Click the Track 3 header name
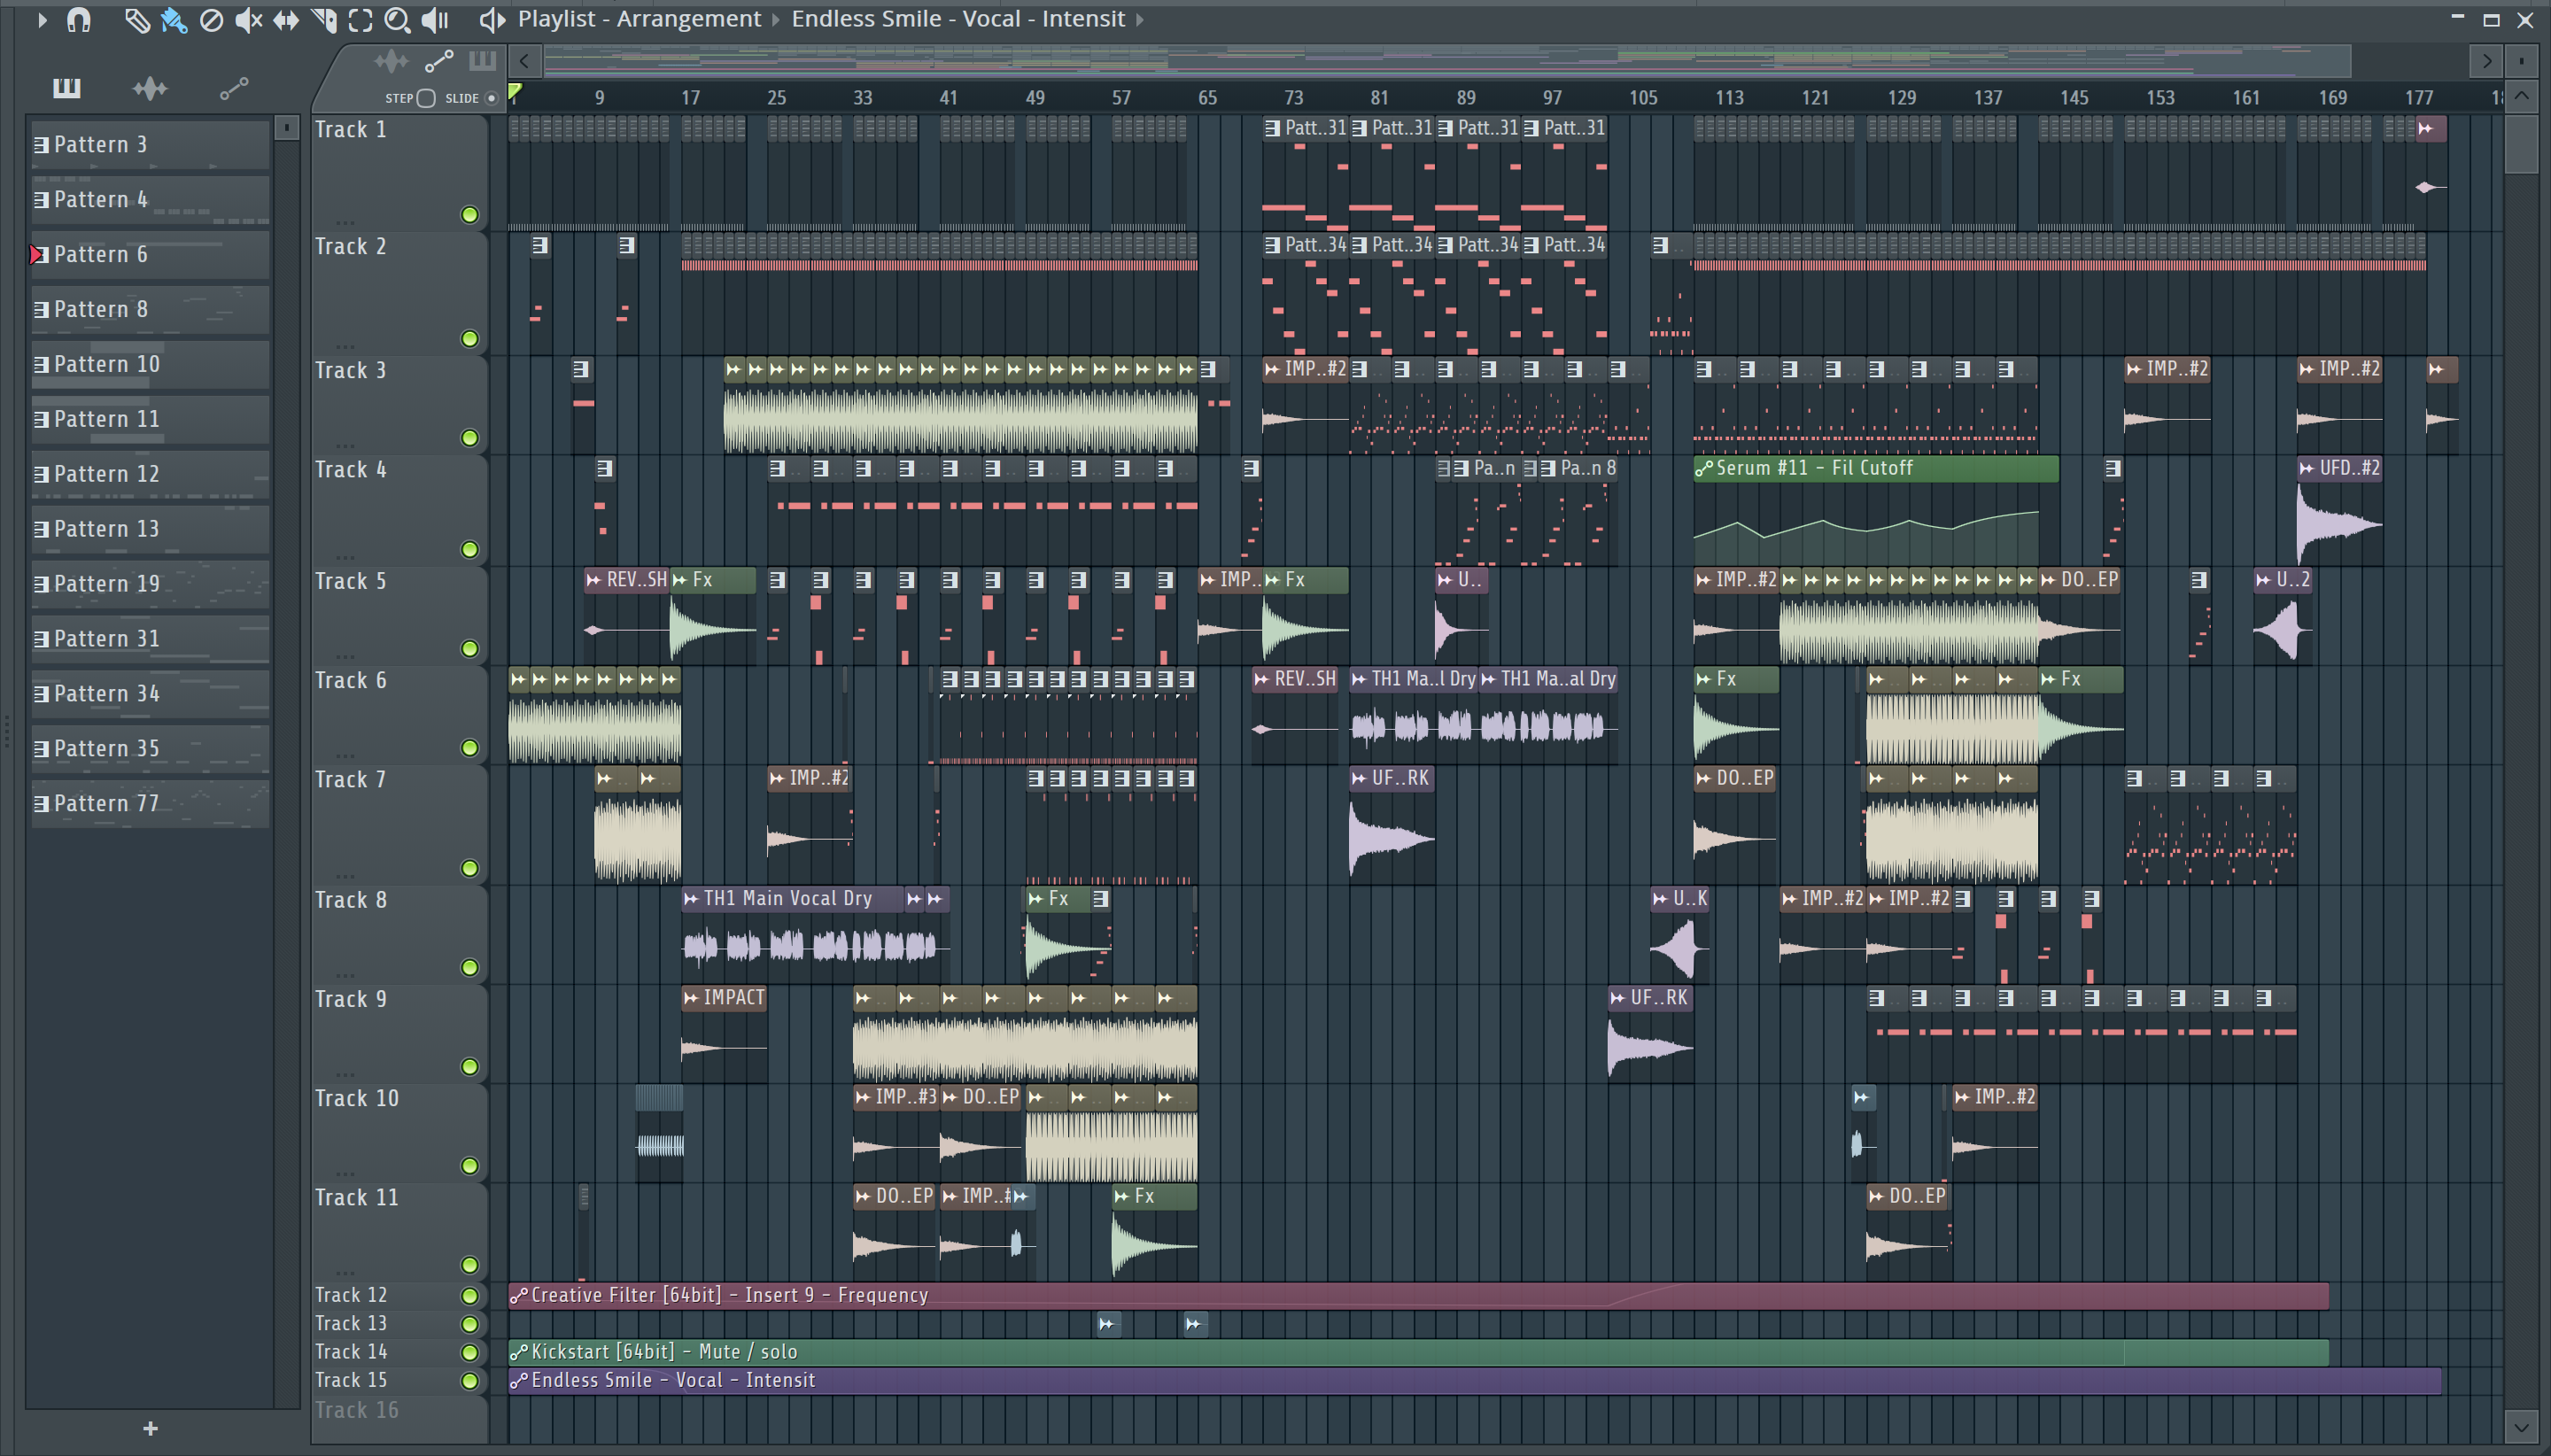This screenshot has height=1456, width=2551. (x=350, y=371)
